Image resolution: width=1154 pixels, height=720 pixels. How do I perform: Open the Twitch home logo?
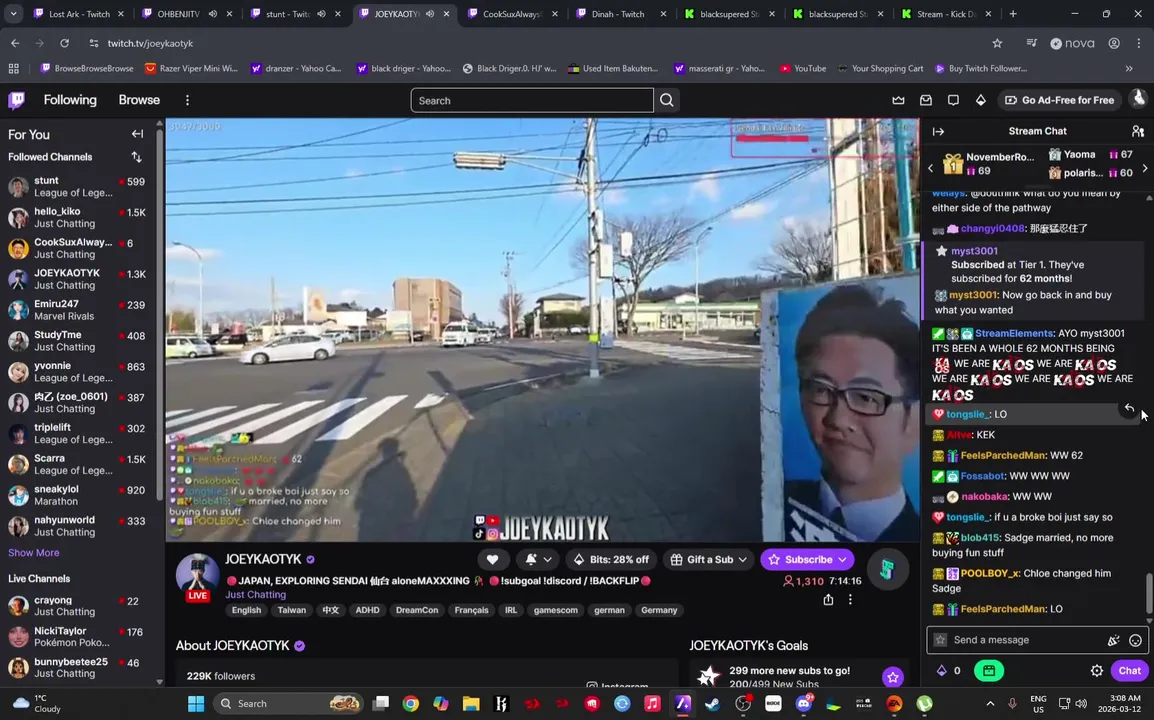click(x=16, y=99)
